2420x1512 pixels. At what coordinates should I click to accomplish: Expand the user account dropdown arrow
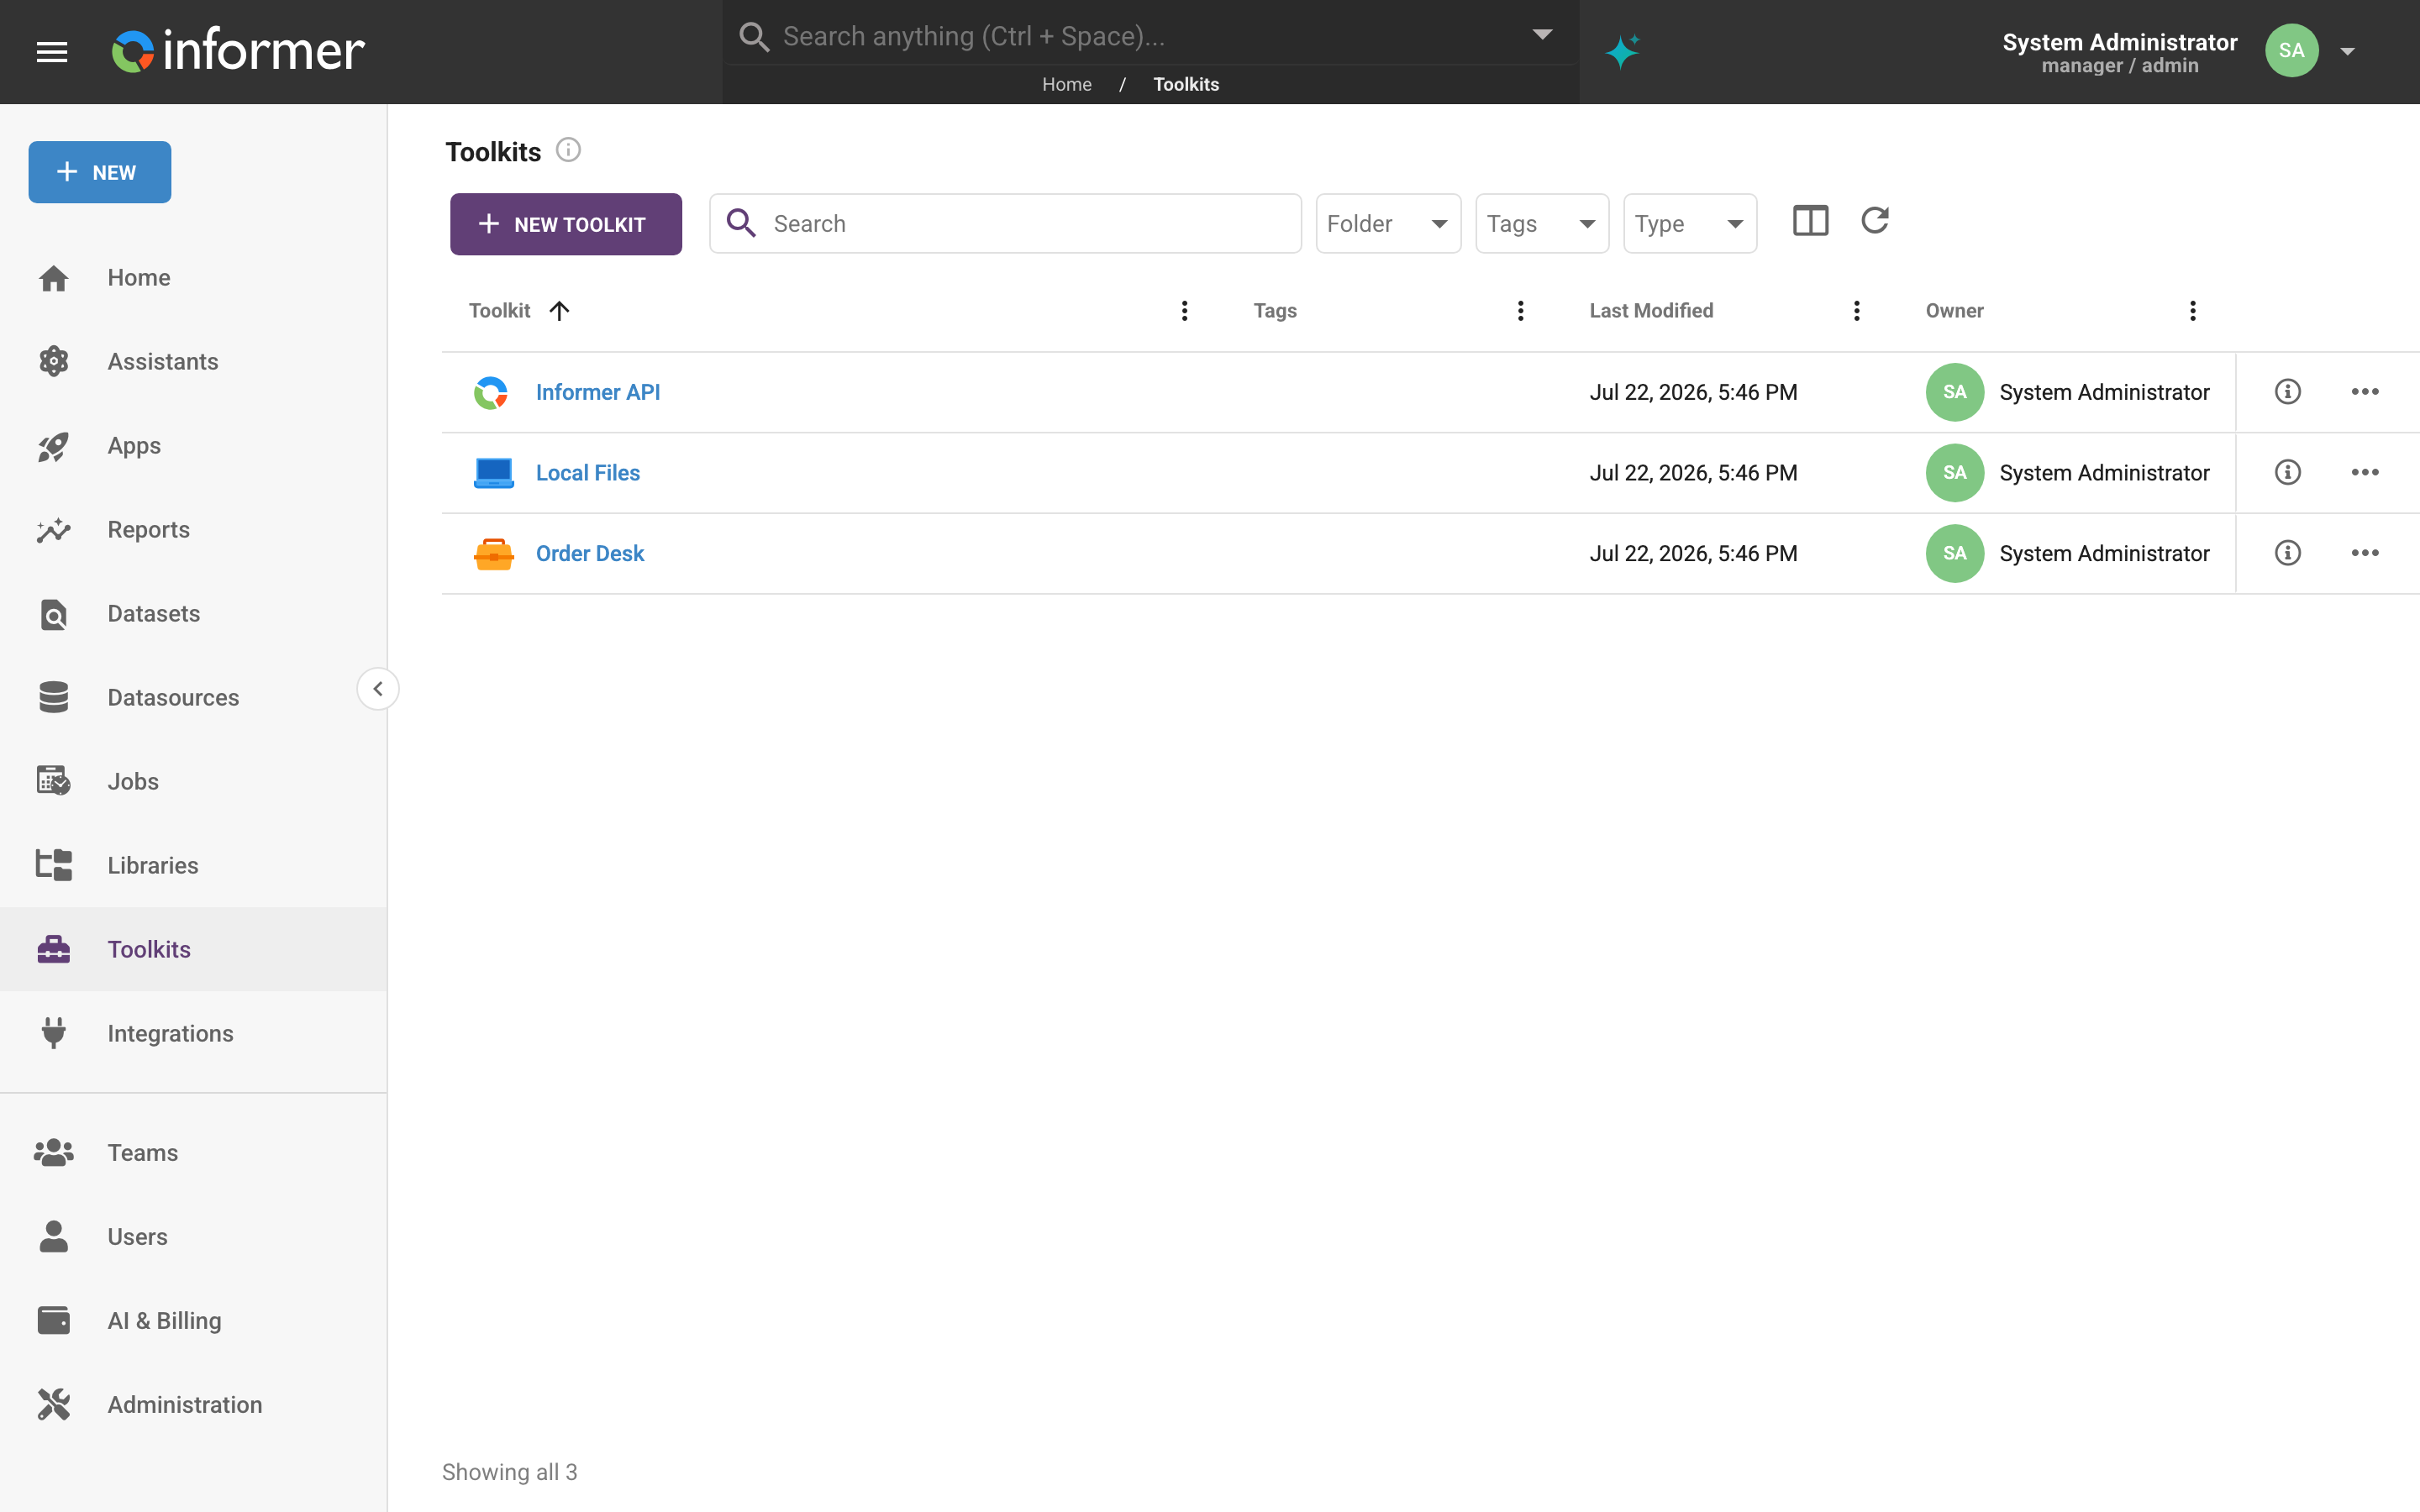point(2347,51)
